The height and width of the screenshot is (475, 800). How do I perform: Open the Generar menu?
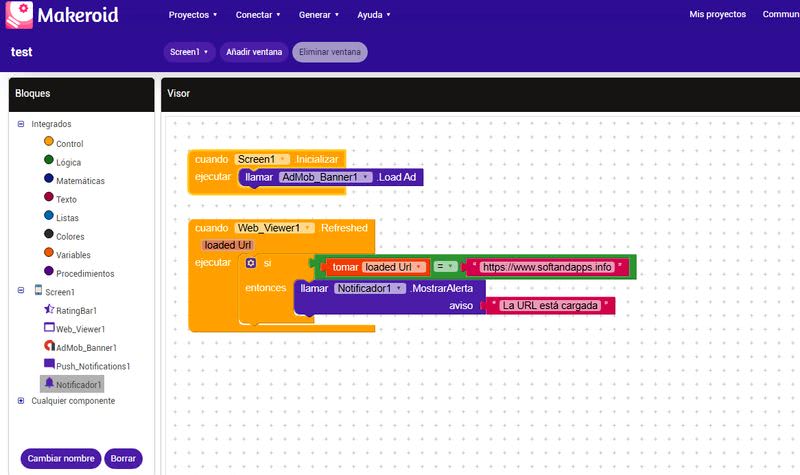coord(319,15)
